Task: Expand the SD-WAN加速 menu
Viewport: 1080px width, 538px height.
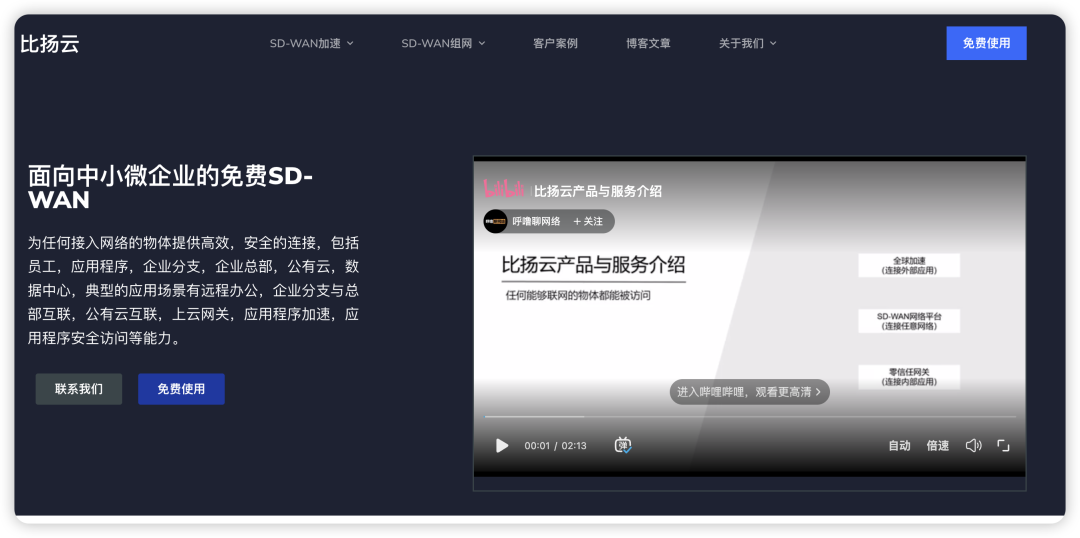Action: tap(311, 43)
